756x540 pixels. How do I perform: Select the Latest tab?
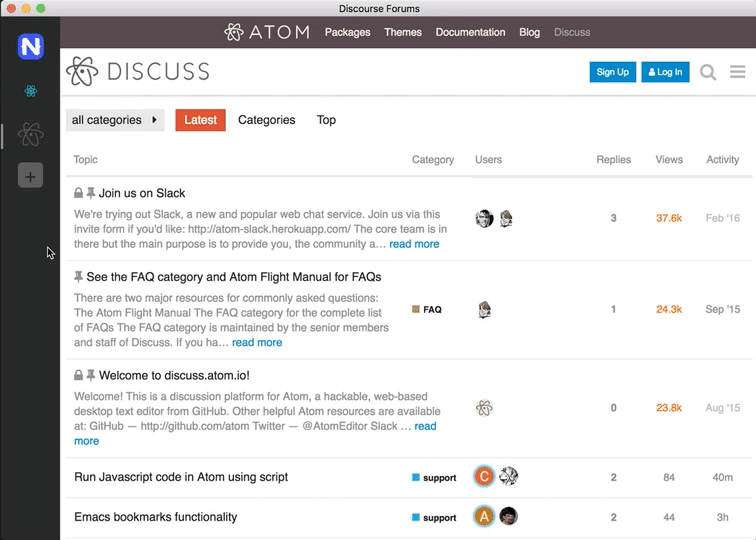point(200,120)
